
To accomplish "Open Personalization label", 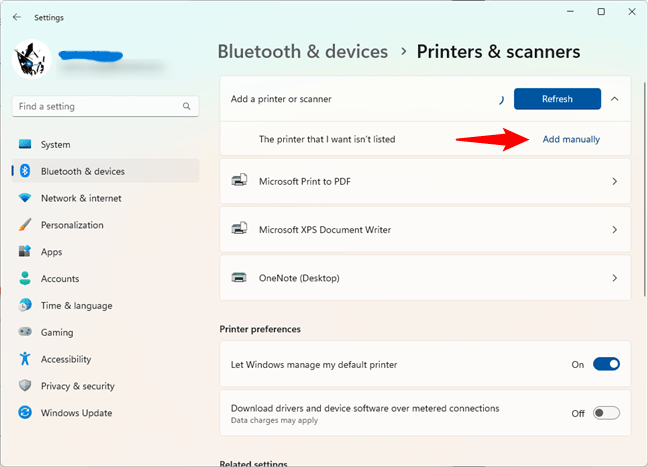I will tap(72, 225).
